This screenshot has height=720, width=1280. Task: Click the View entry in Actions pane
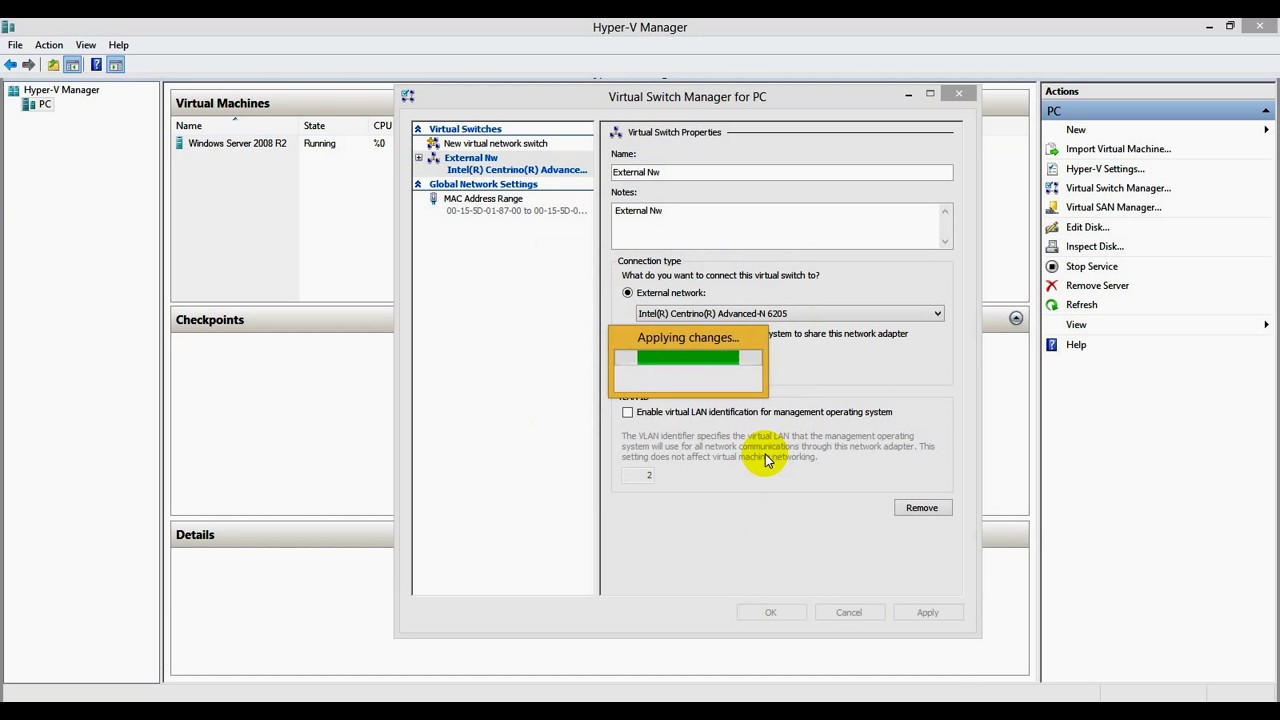click(x=1076, y=325)
